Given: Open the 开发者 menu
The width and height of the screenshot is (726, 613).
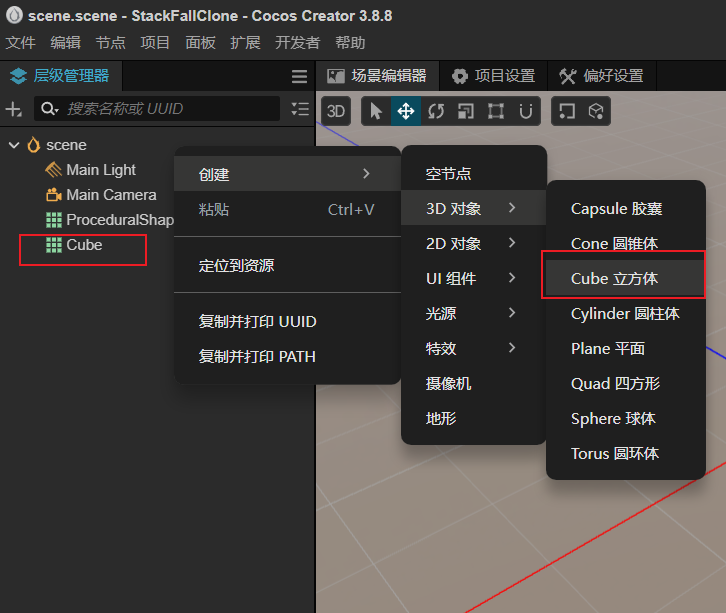Looking at the screenshot, I should click(x=297, y=43).
